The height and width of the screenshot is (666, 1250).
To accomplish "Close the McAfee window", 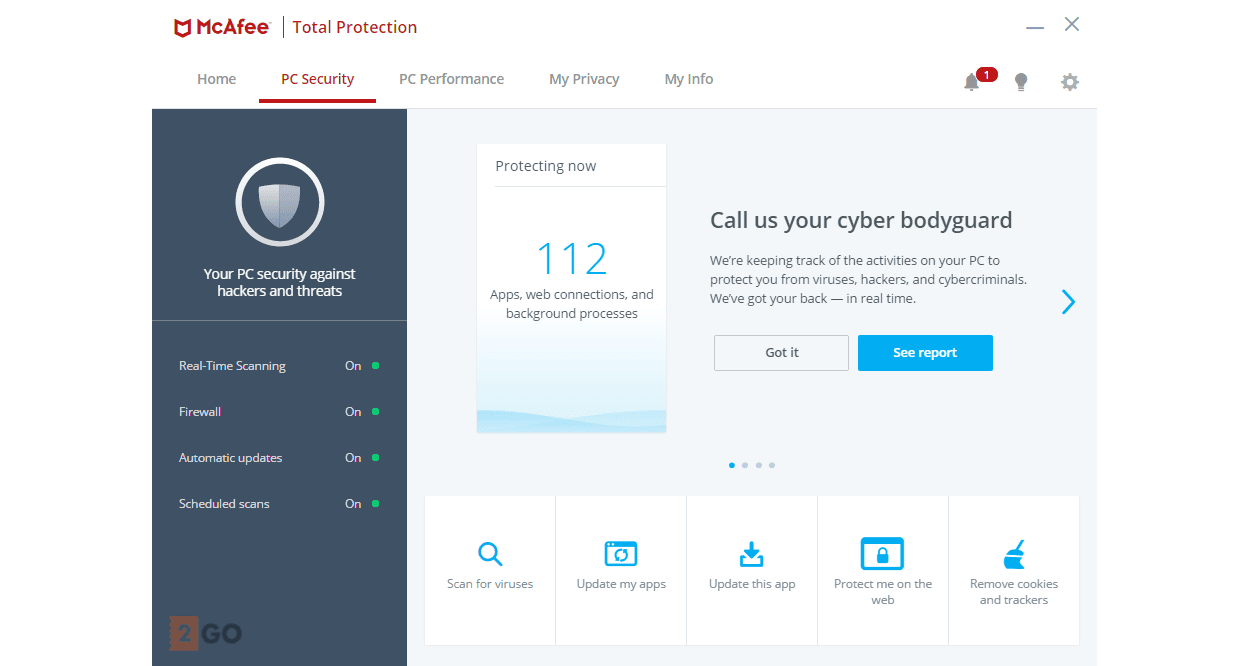I will coord(1072,24).
